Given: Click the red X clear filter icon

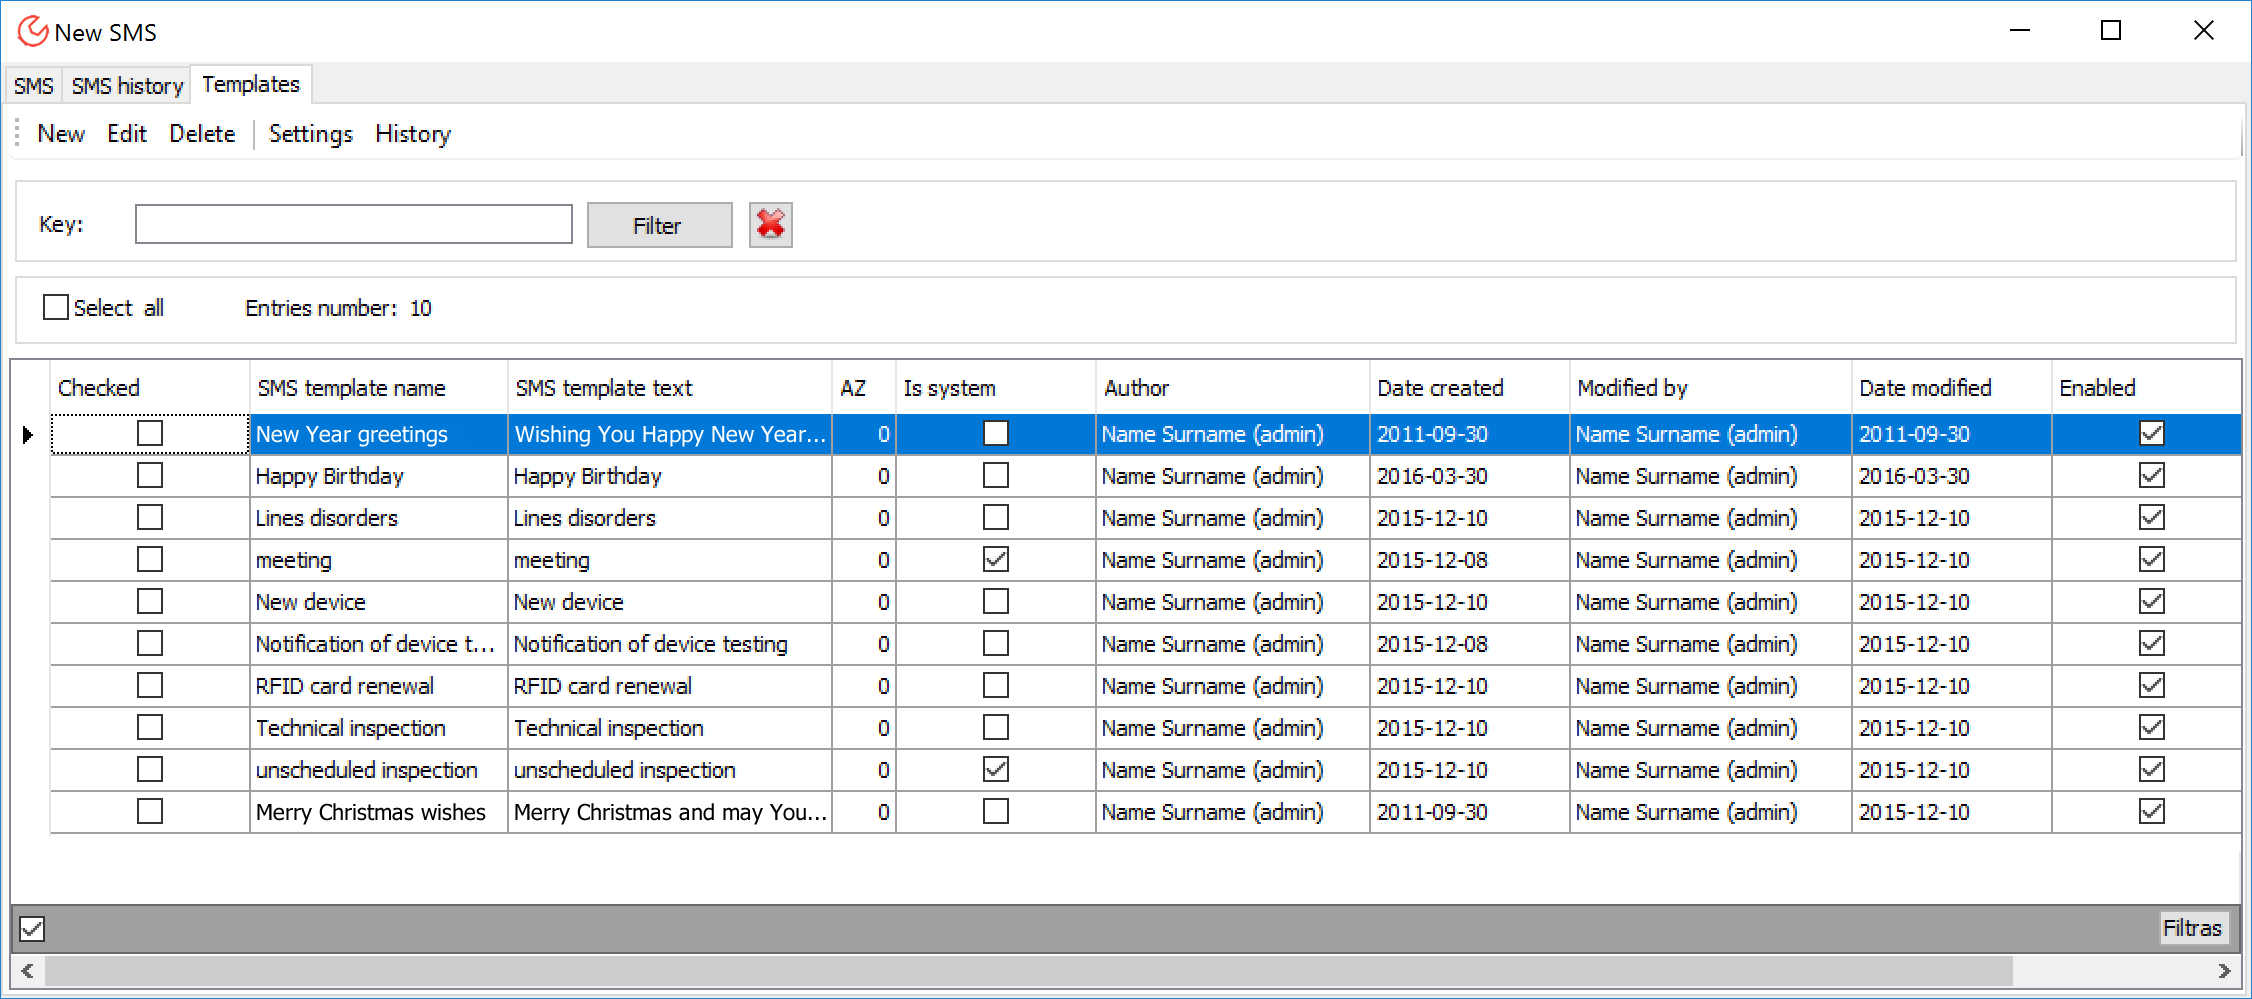Looking at the screenshot, I should 770,224.
